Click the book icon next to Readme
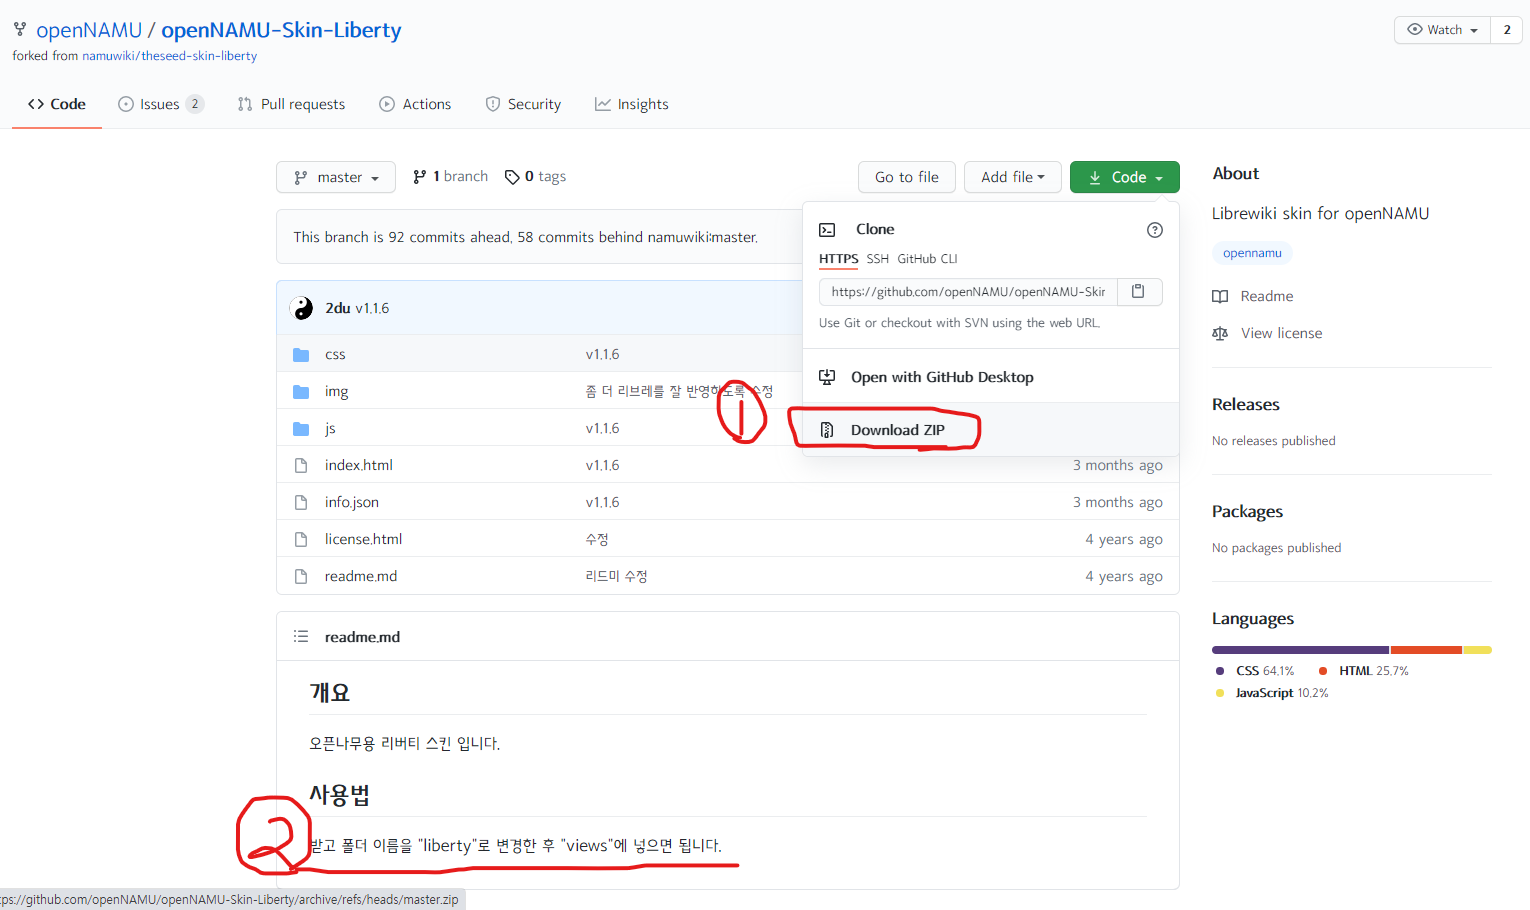 1220,296
